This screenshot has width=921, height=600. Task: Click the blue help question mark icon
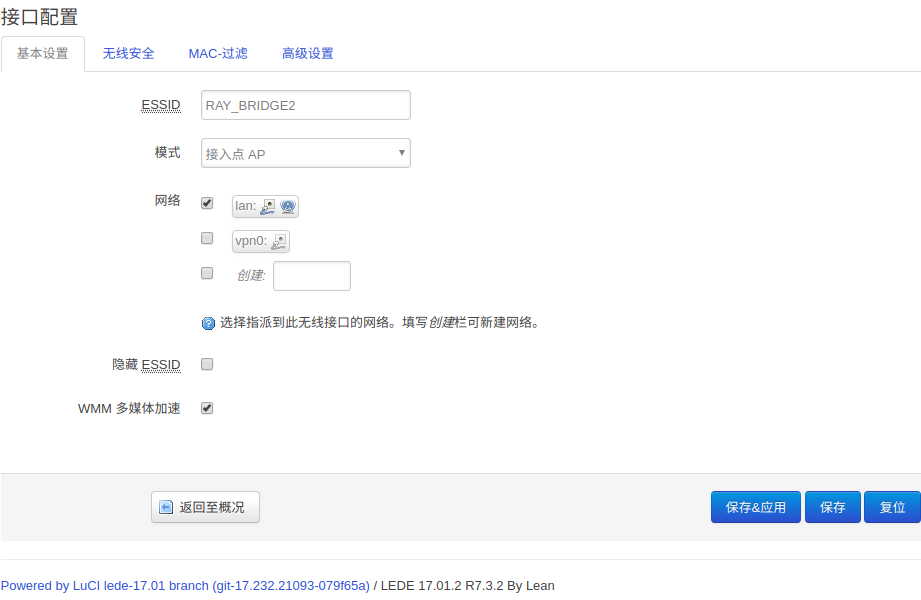pos(208,323)
